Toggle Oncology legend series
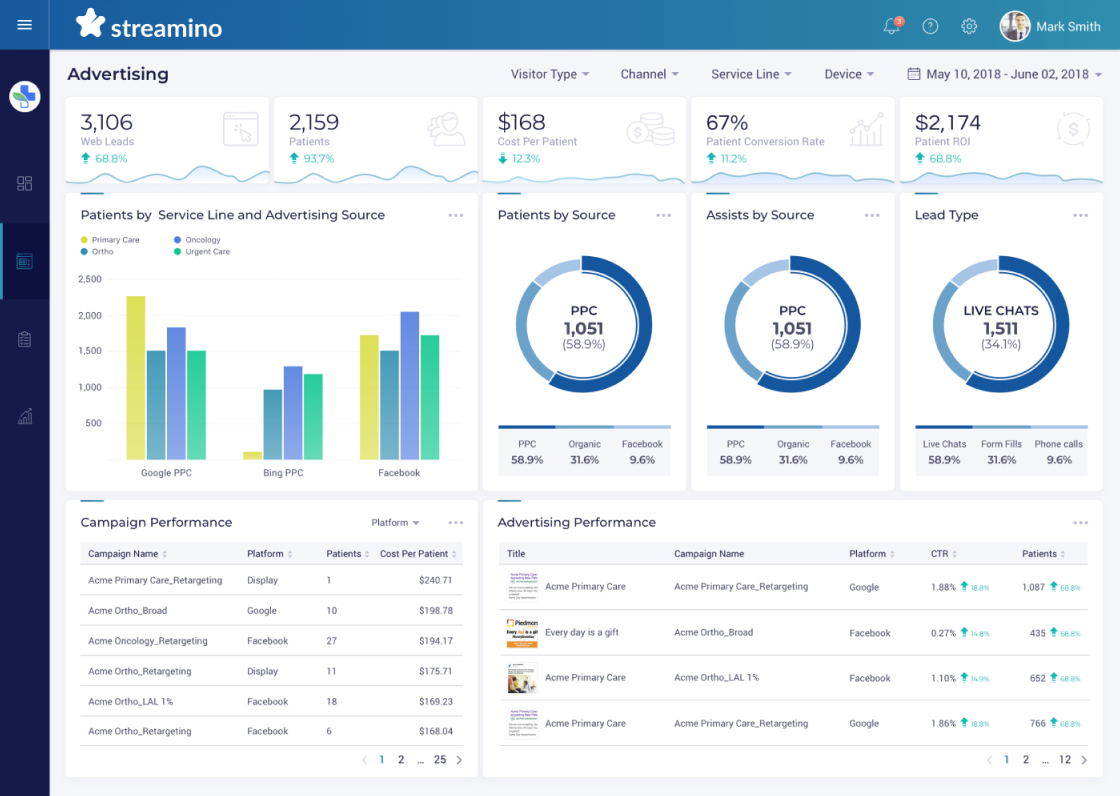The image size is (1120, 796). (202, 240)
